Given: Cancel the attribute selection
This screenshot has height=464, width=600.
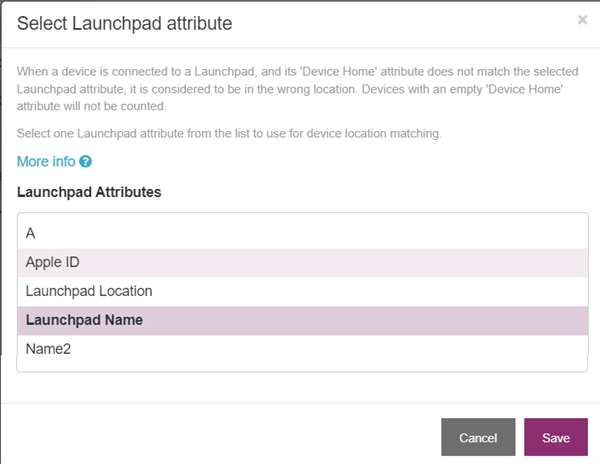Looking at the screenshot, I should 478,437.
